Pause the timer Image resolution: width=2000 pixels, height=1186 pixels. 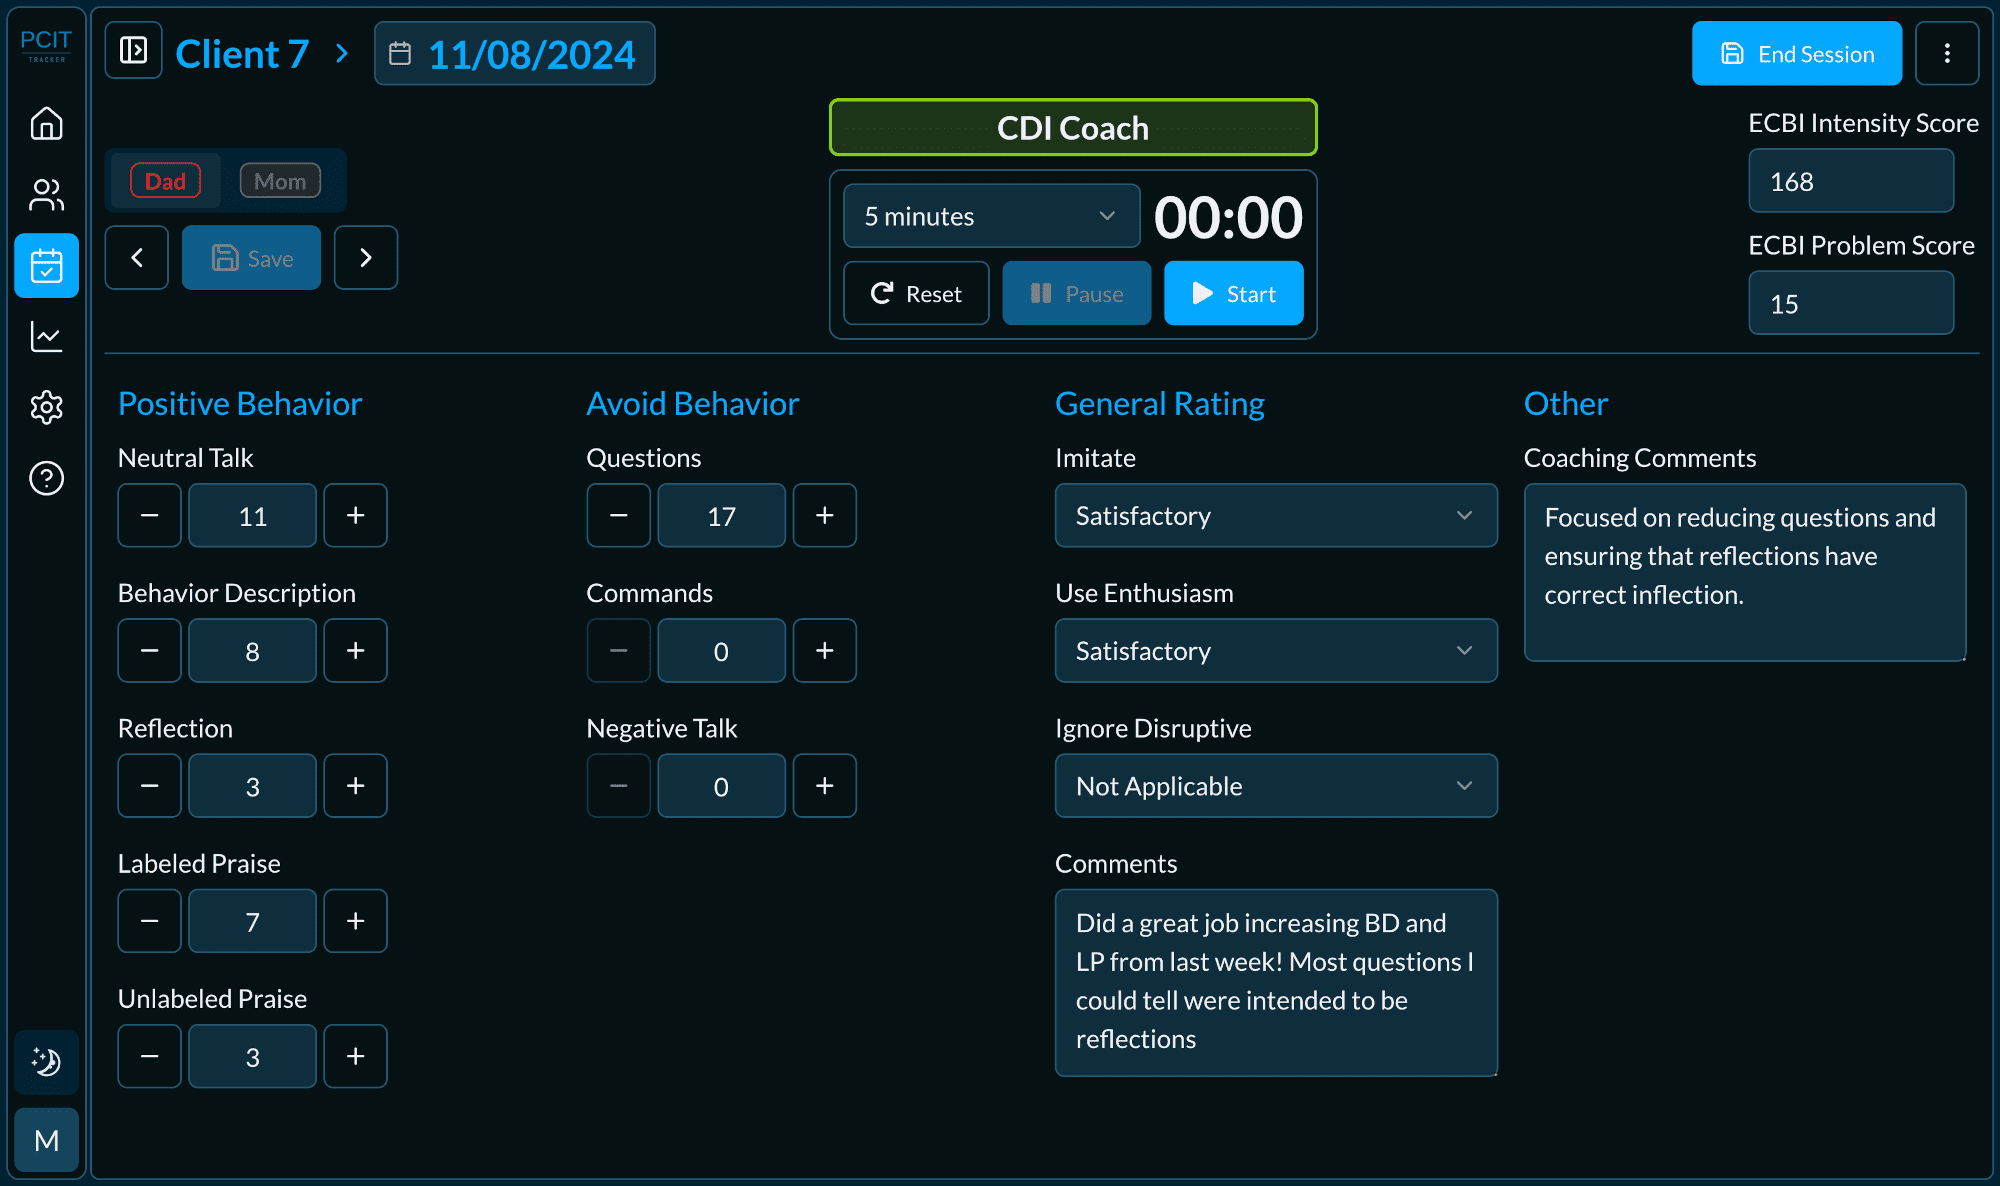pyautogui.click(x=1077, y=294)
